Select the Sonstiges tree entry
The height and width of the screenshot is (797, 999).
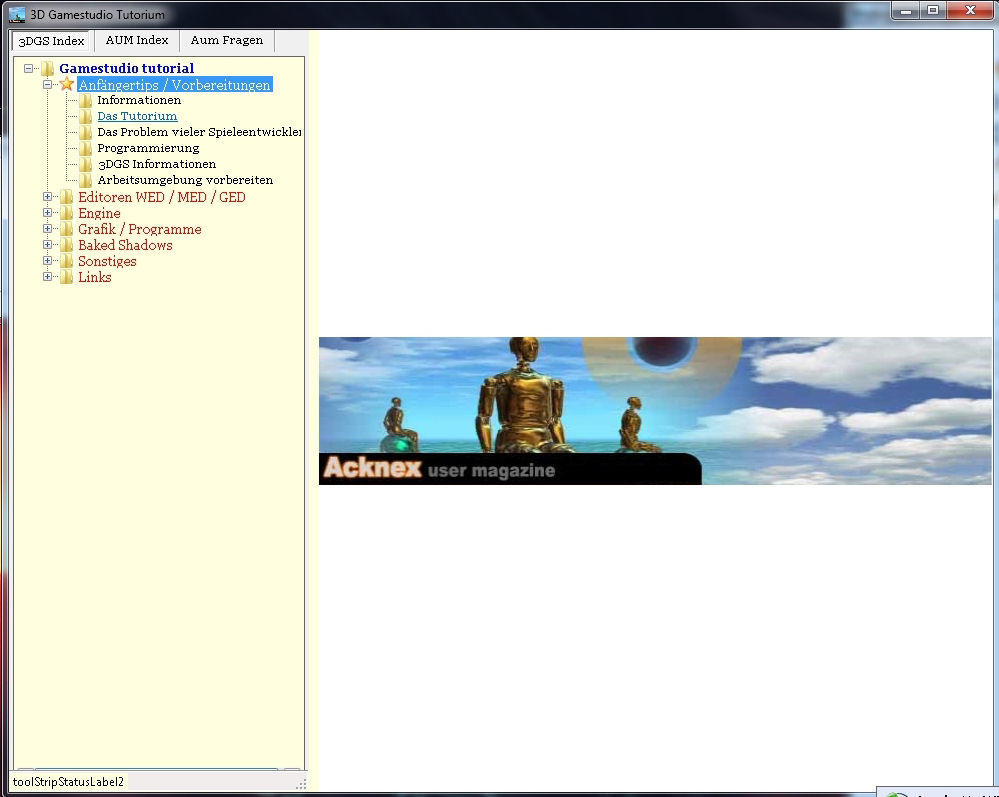[x=107, y=261]
